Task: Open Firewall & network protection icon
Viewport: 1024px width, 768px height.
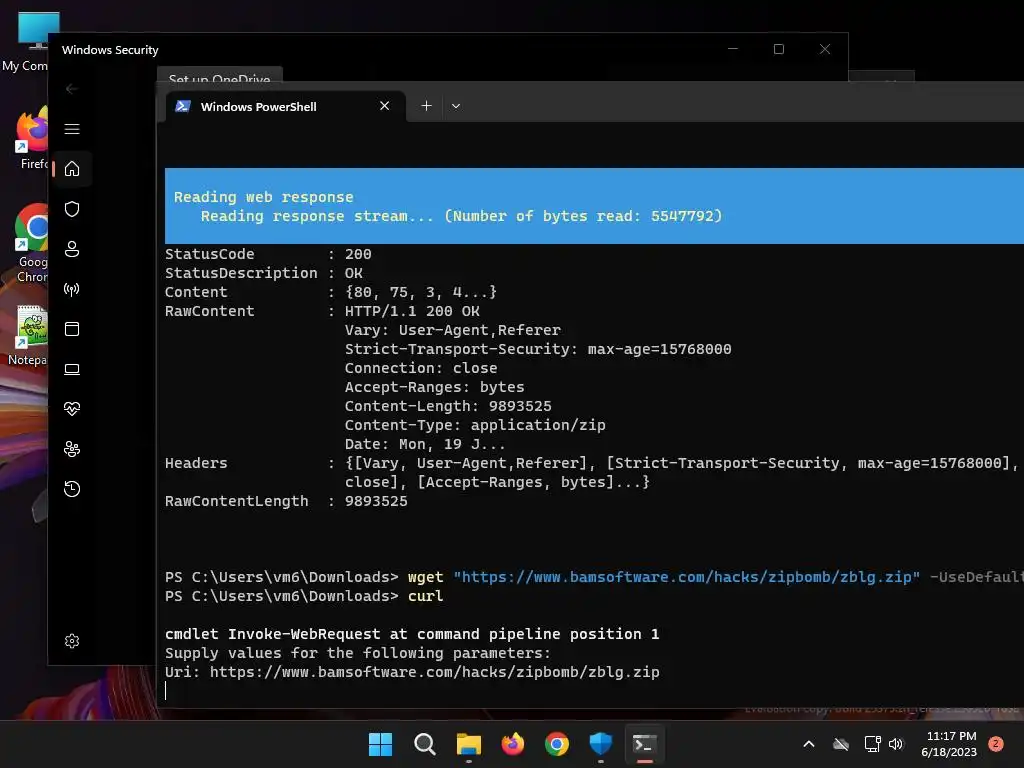Action: pos(72,289)
